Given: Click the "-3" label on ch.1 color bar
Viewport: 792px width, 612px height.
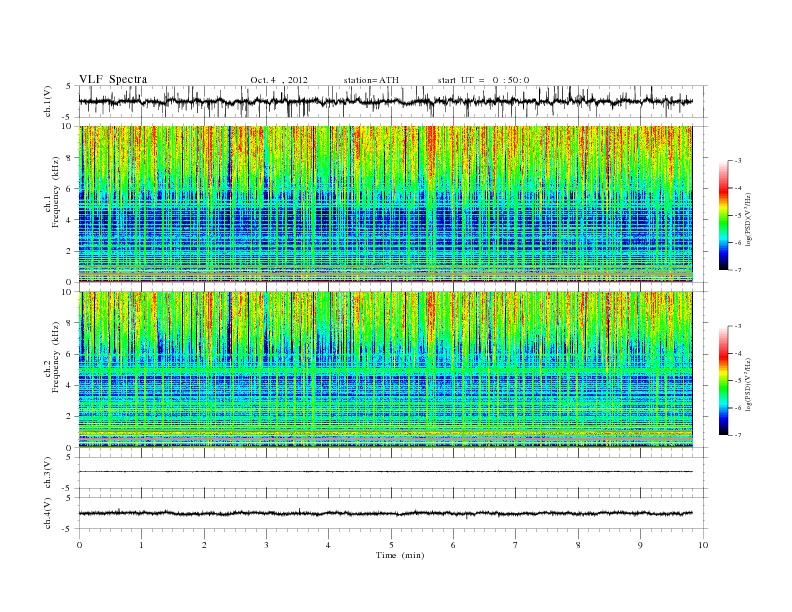Looking at the screenshot, I should pos(737,161).
